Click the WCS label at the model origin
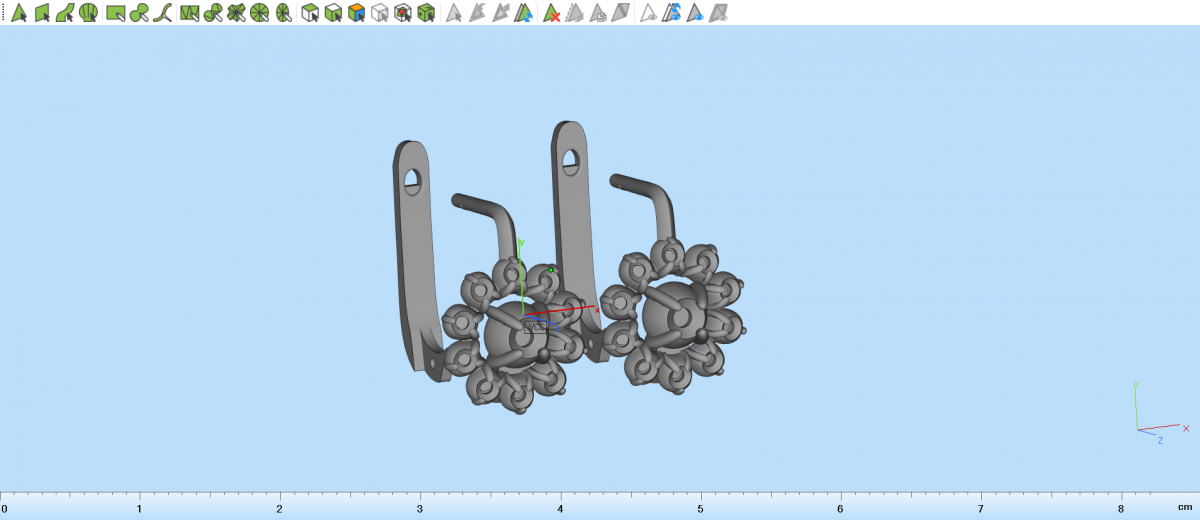The width and height of the screenshot is (1200, 520). (x=535, y=326)
